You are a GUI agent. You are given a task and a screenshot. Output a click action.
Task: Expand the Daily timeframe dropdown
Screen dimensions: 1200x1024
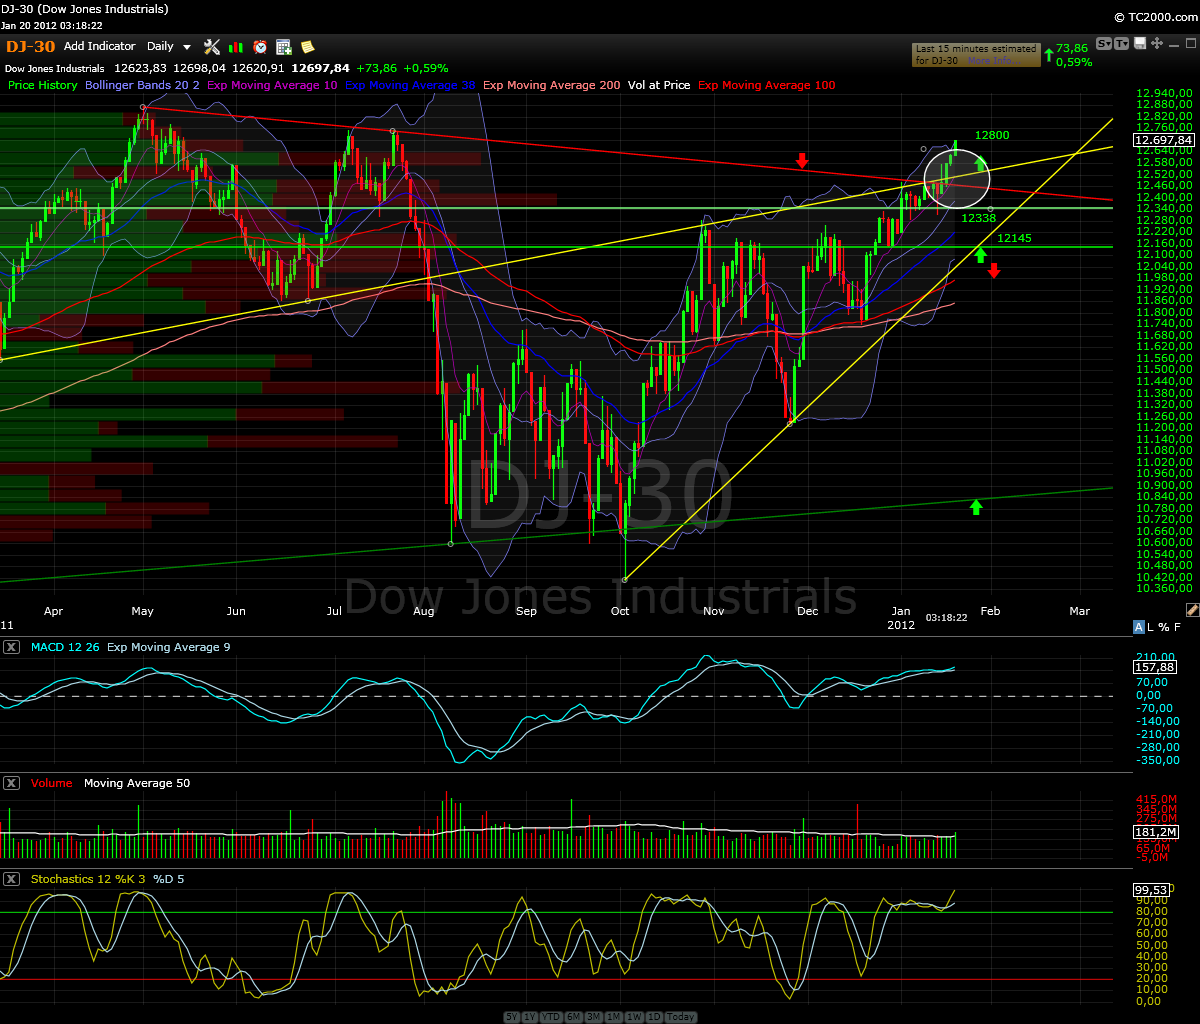tap(168, 46)
